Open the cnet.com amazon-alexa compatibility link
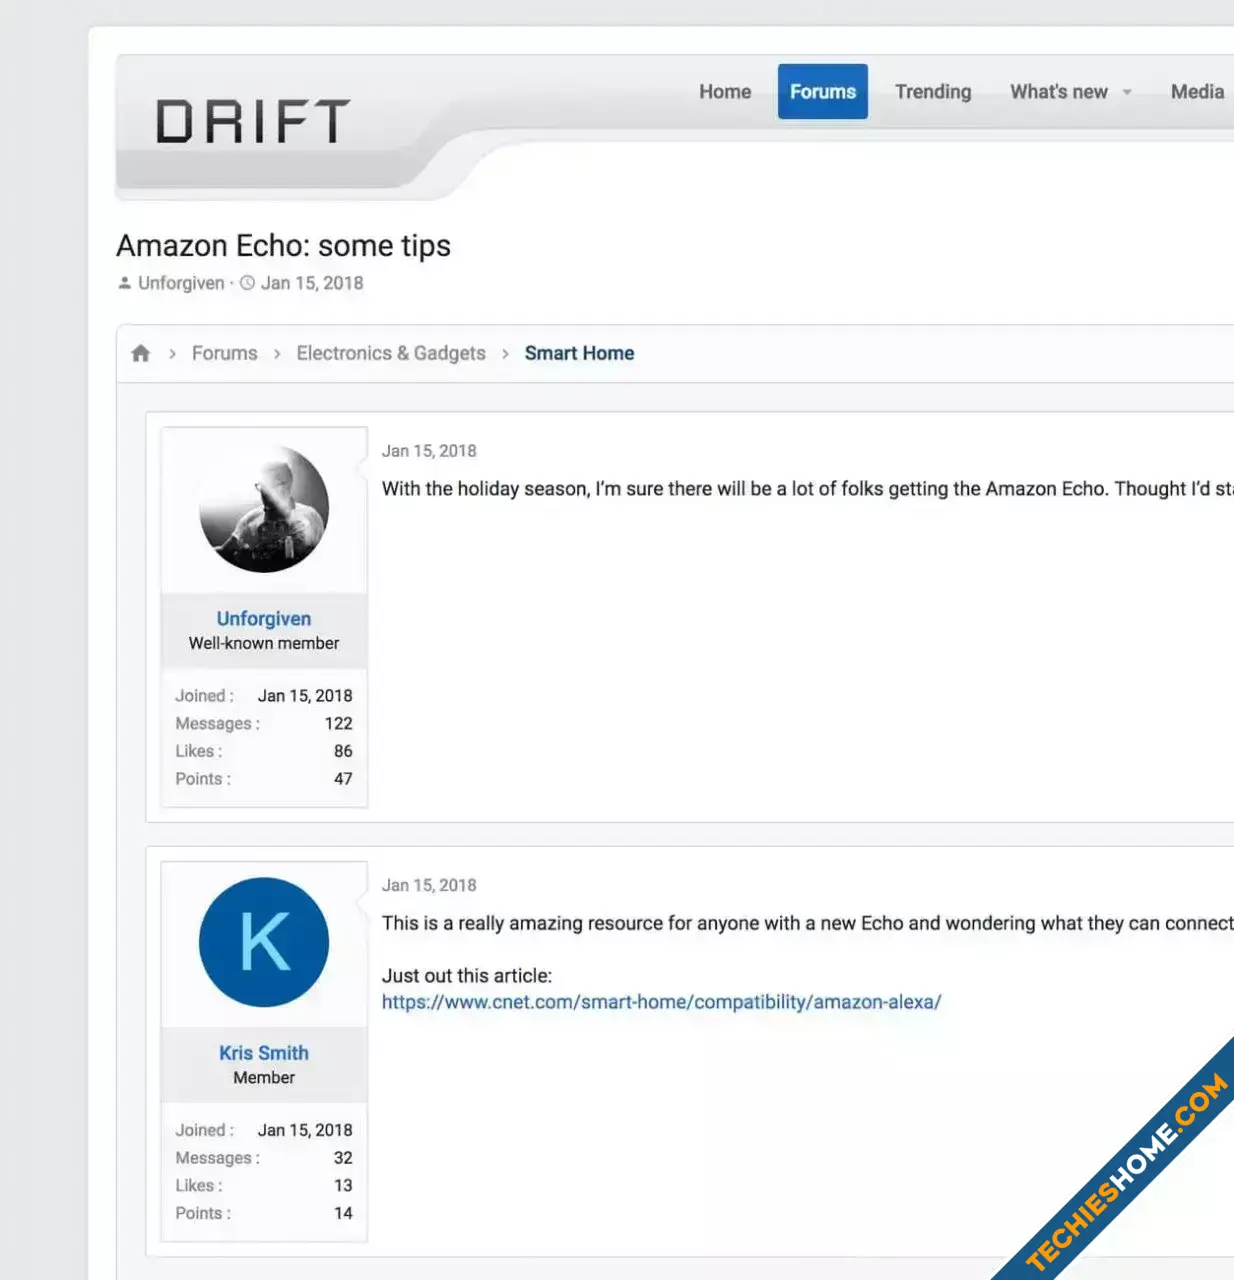1234x1280 pixels. click(661, 1002)
